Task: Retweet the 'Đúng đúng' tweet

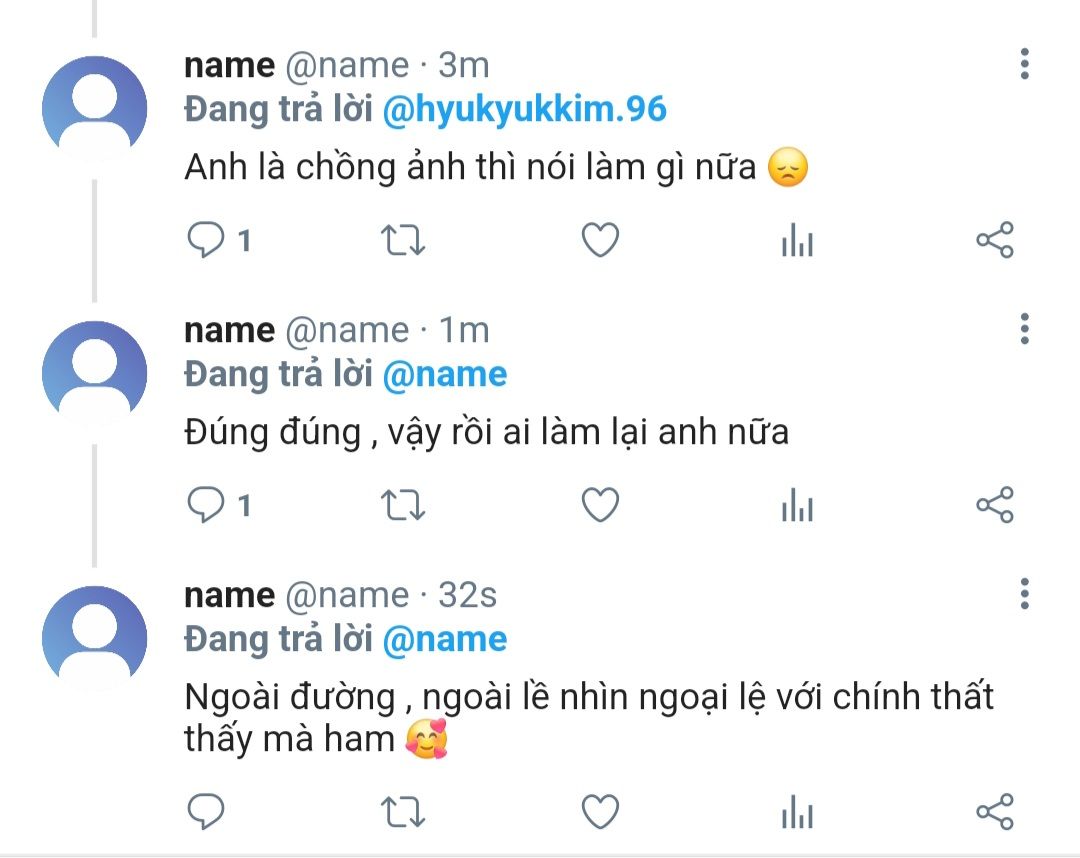Action: point(404,506)
